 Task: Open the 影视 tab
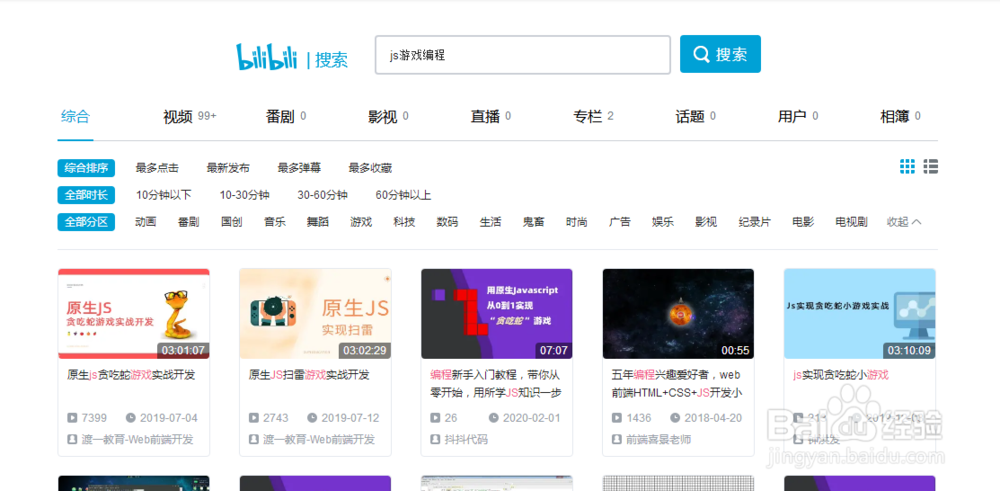point(388,117)
